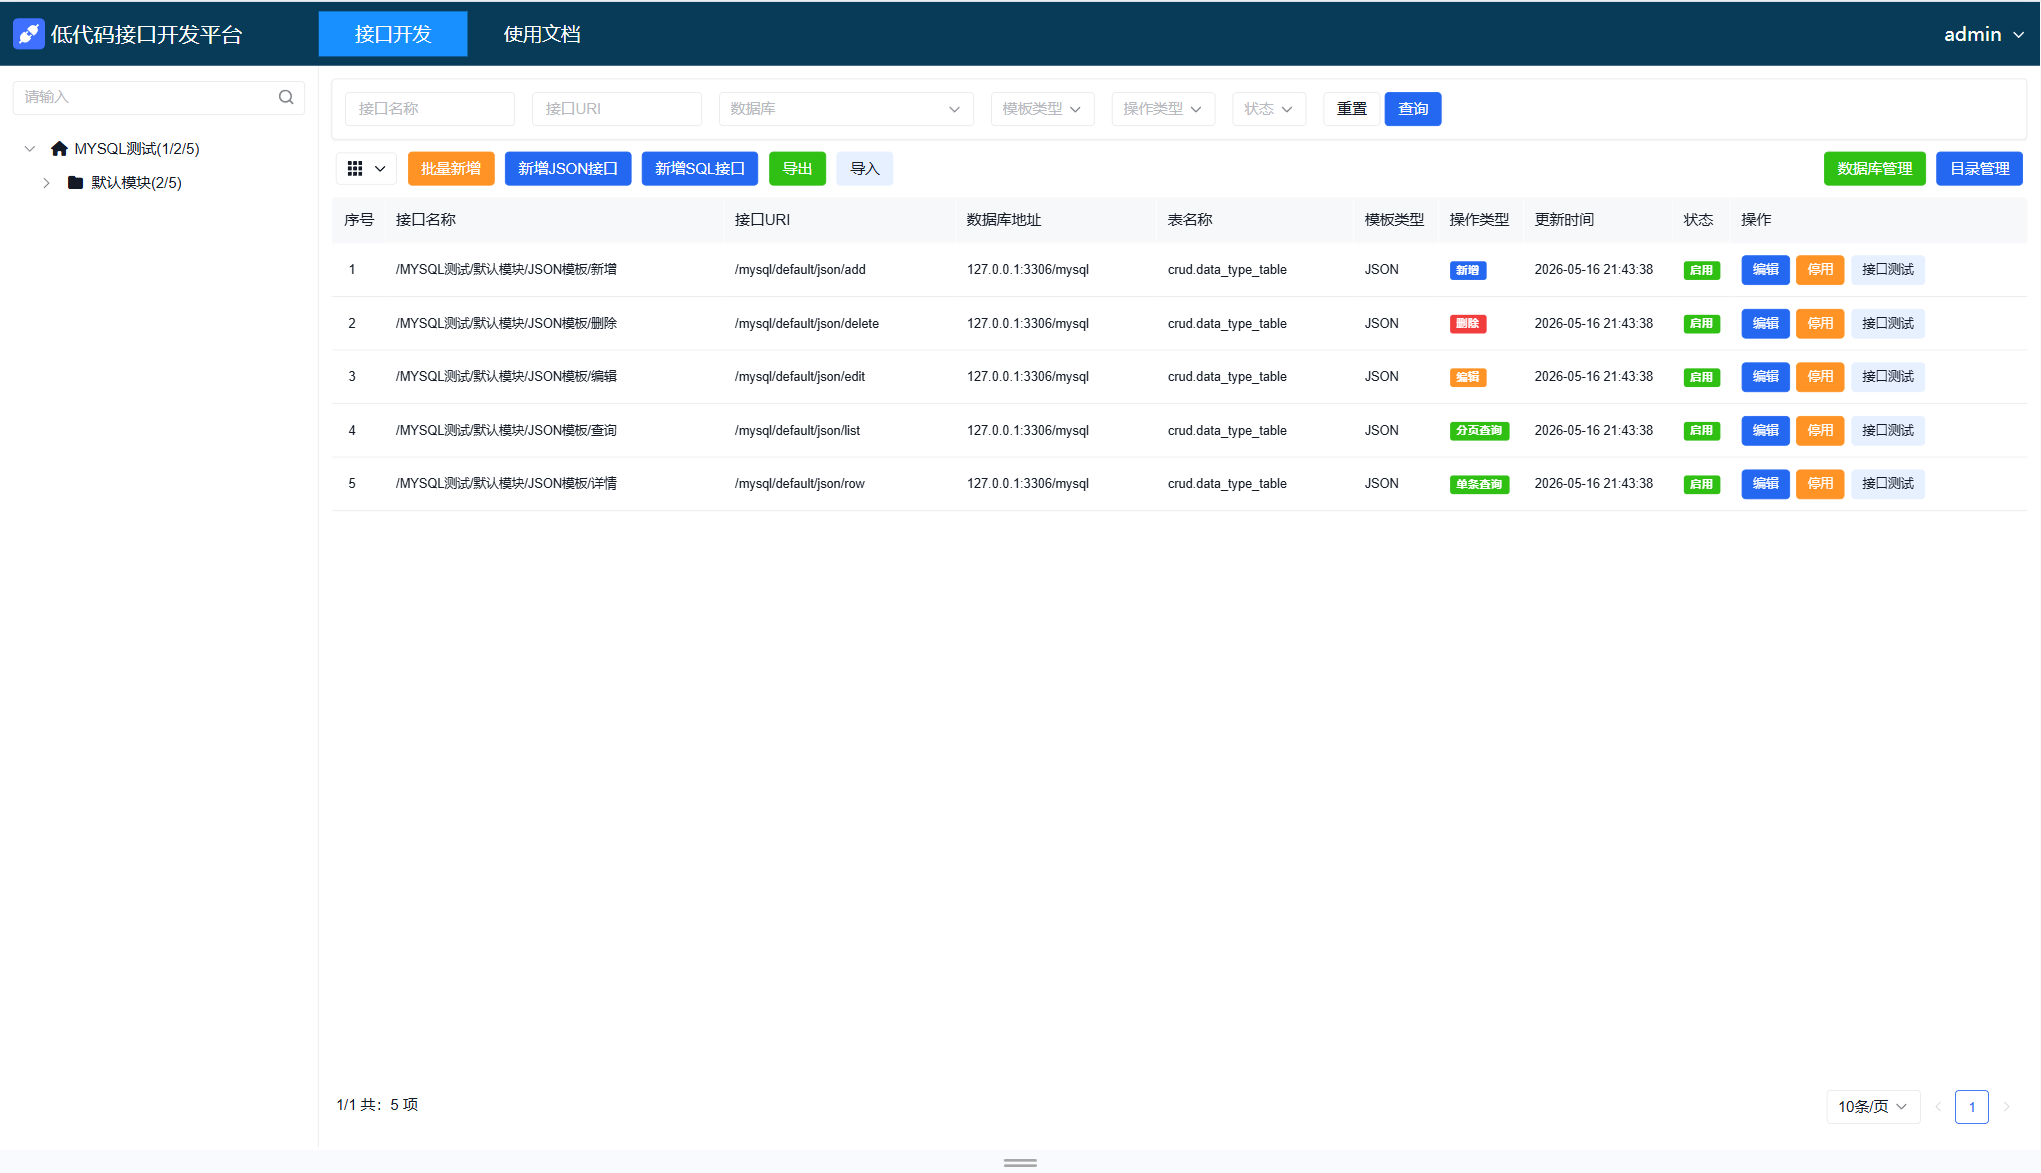Open 接口测试 for json/edit row
The height and width of the screenshot is (1173, 2041).
[x=1888, y=377]
